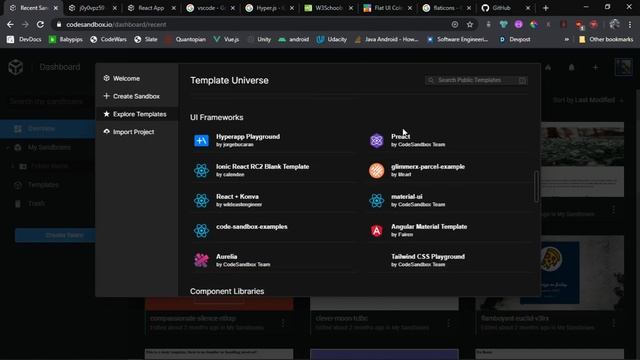This screenshot has width=640, height=360.
Task: Show more bookmarks with double chevron
Action: pyautogui.click(x=567, y=40)
